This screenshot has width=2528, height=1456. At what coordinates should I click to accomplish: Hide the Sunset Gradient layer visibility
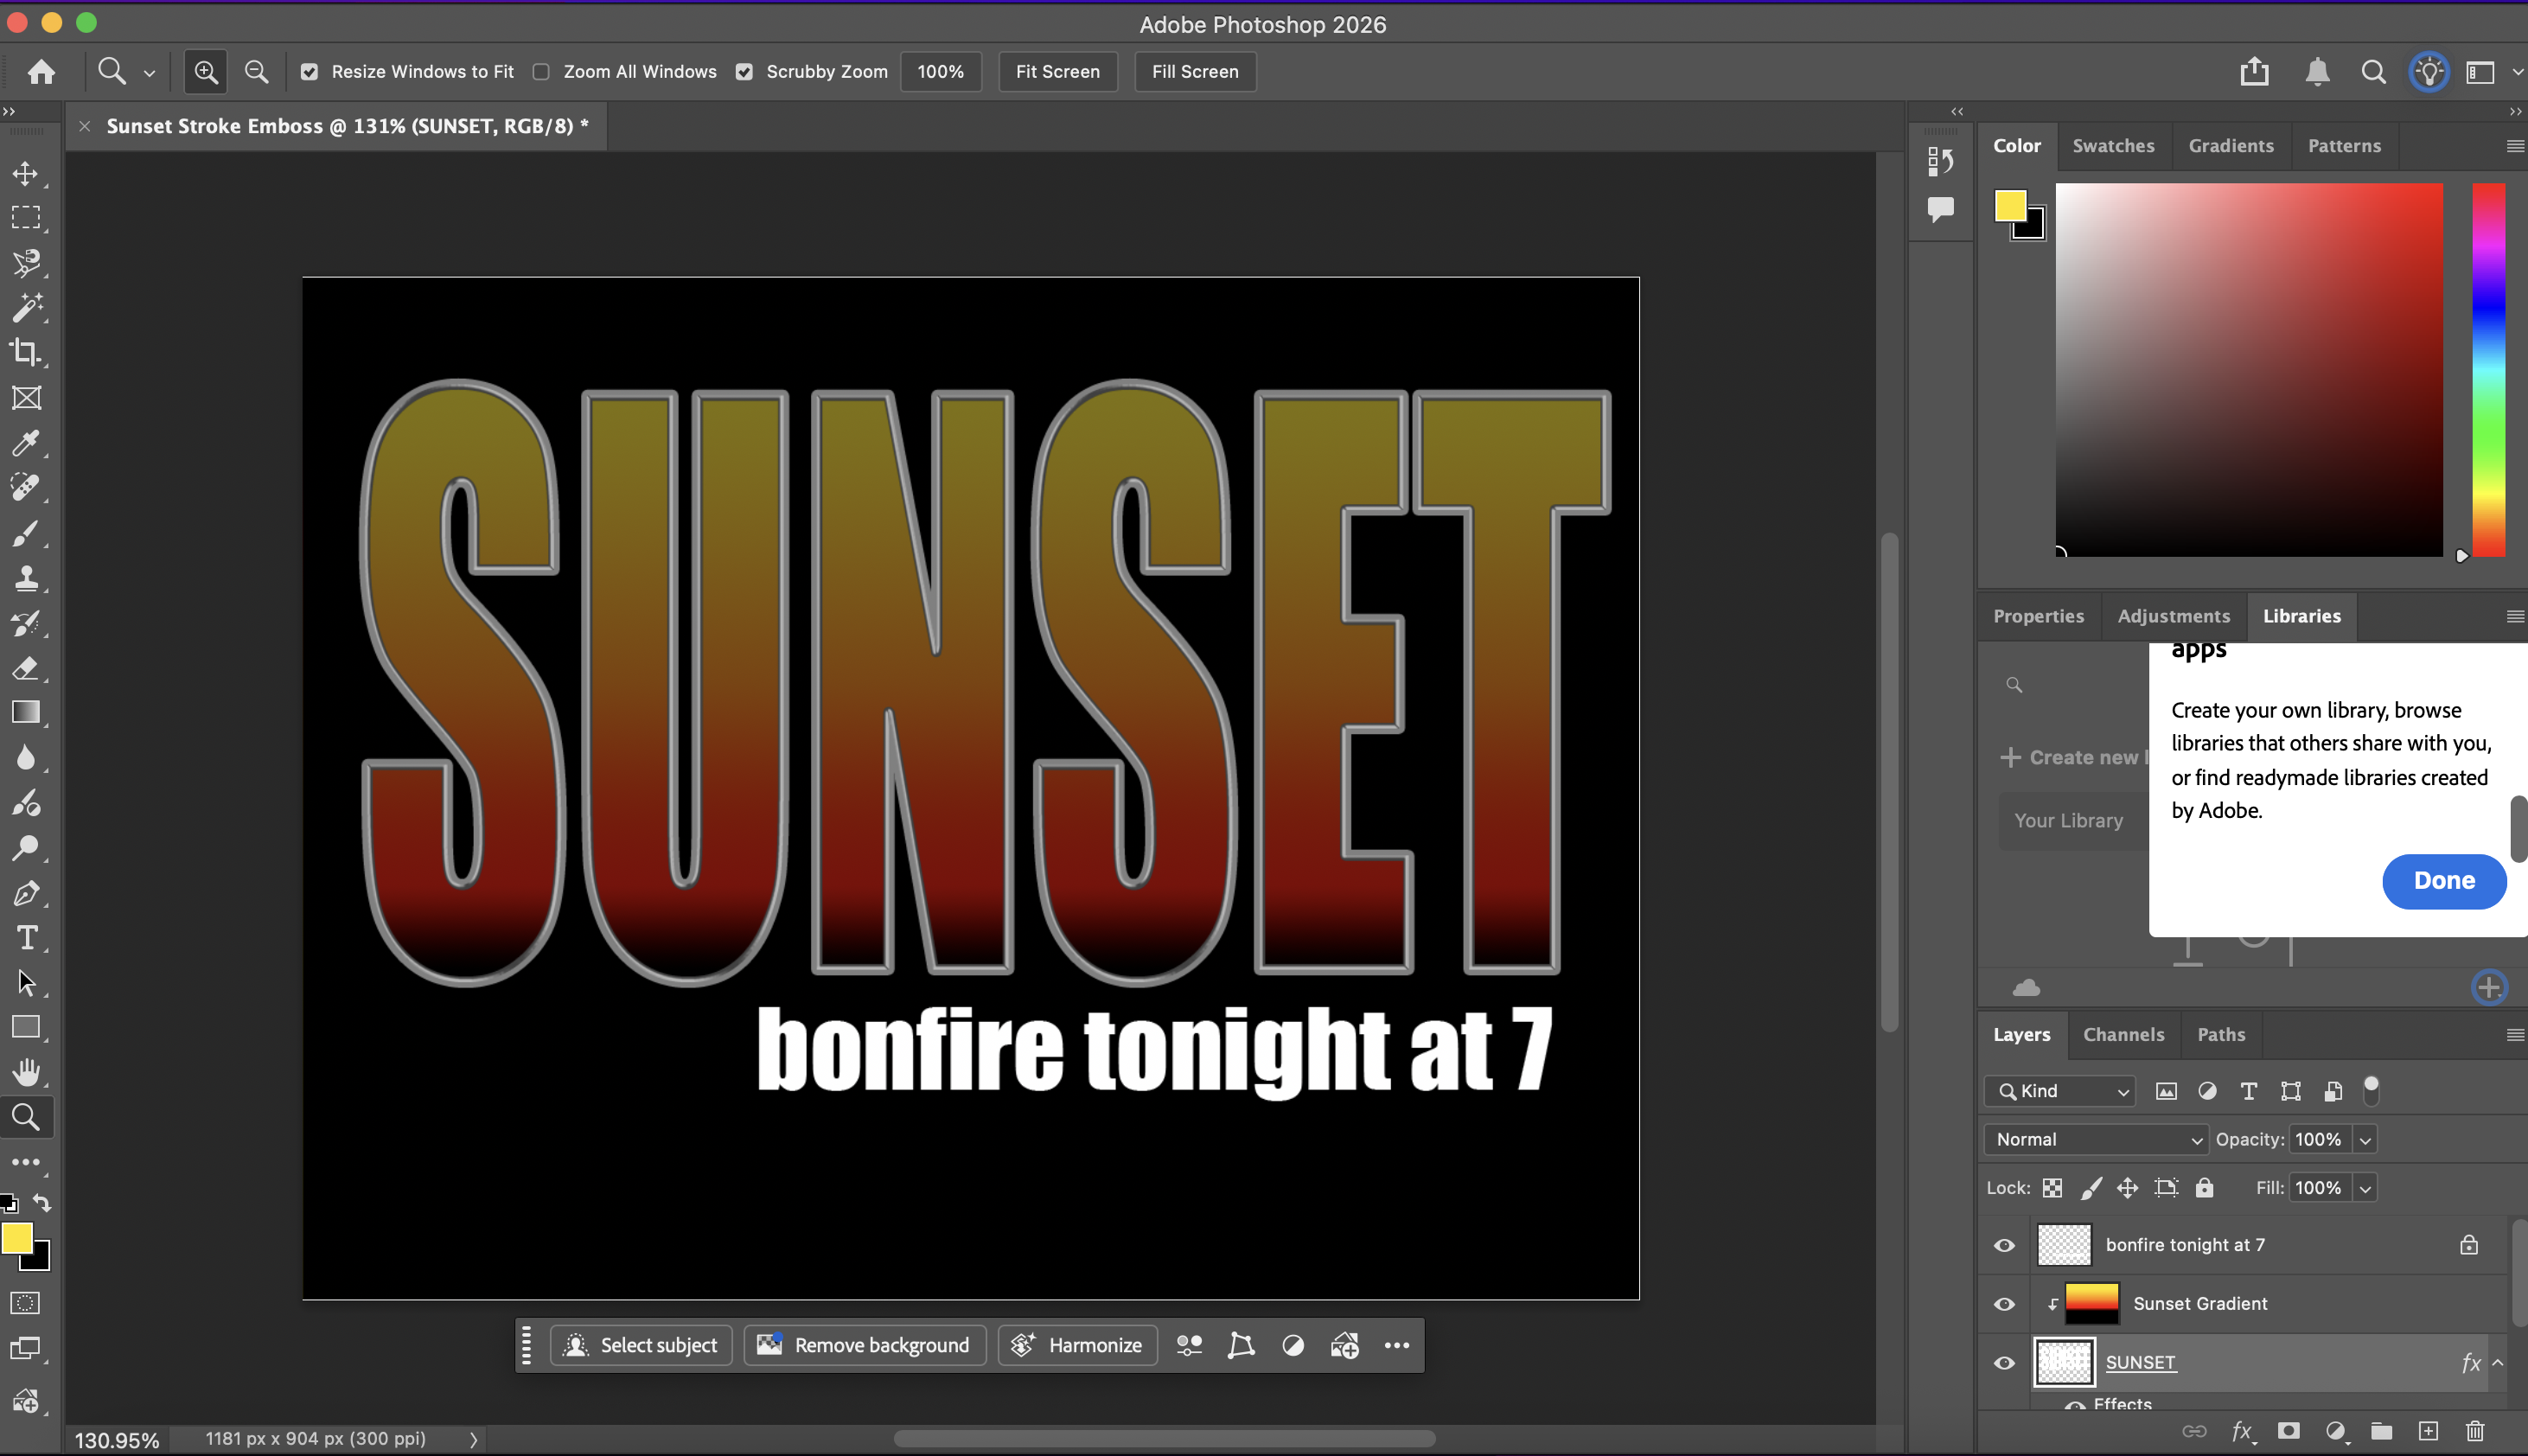(2004, 1303)
